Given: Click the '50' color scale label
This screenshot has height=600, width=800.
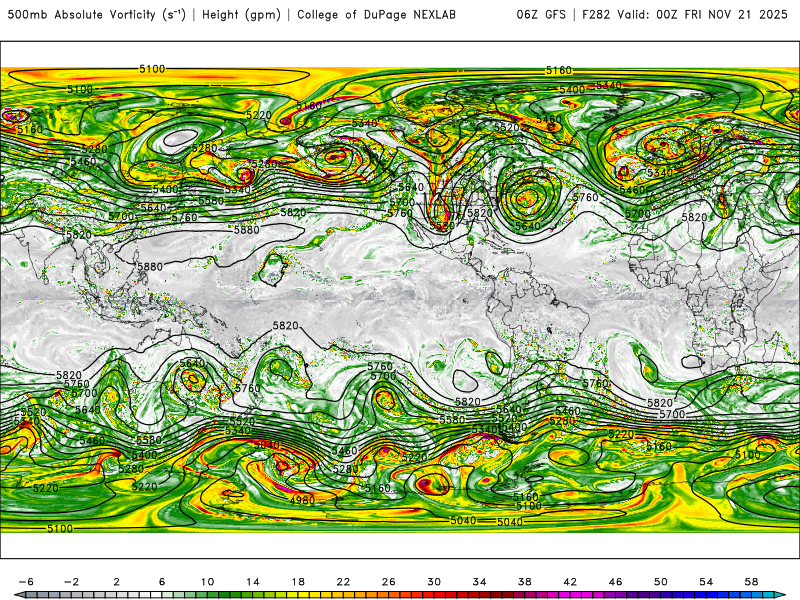Looking at the screenshot, I should (x=661, y=582).
